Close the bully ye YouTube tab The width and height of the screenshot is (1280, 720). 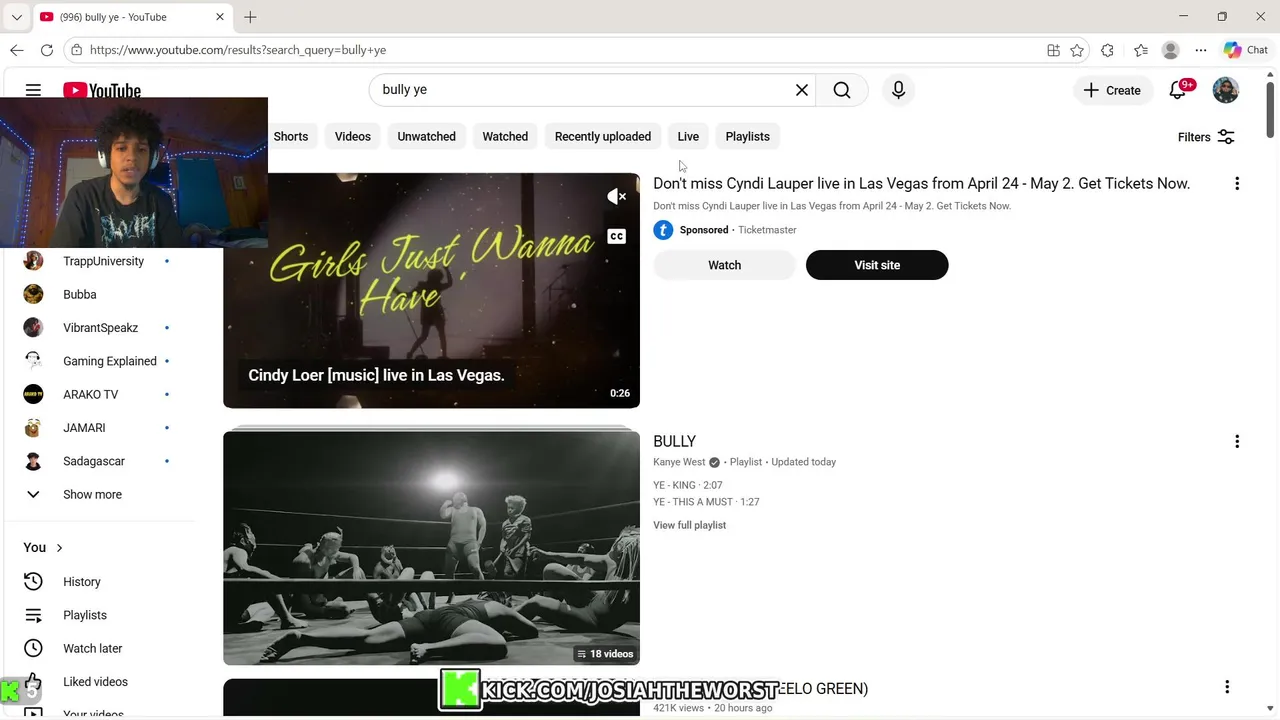point(220,17)
